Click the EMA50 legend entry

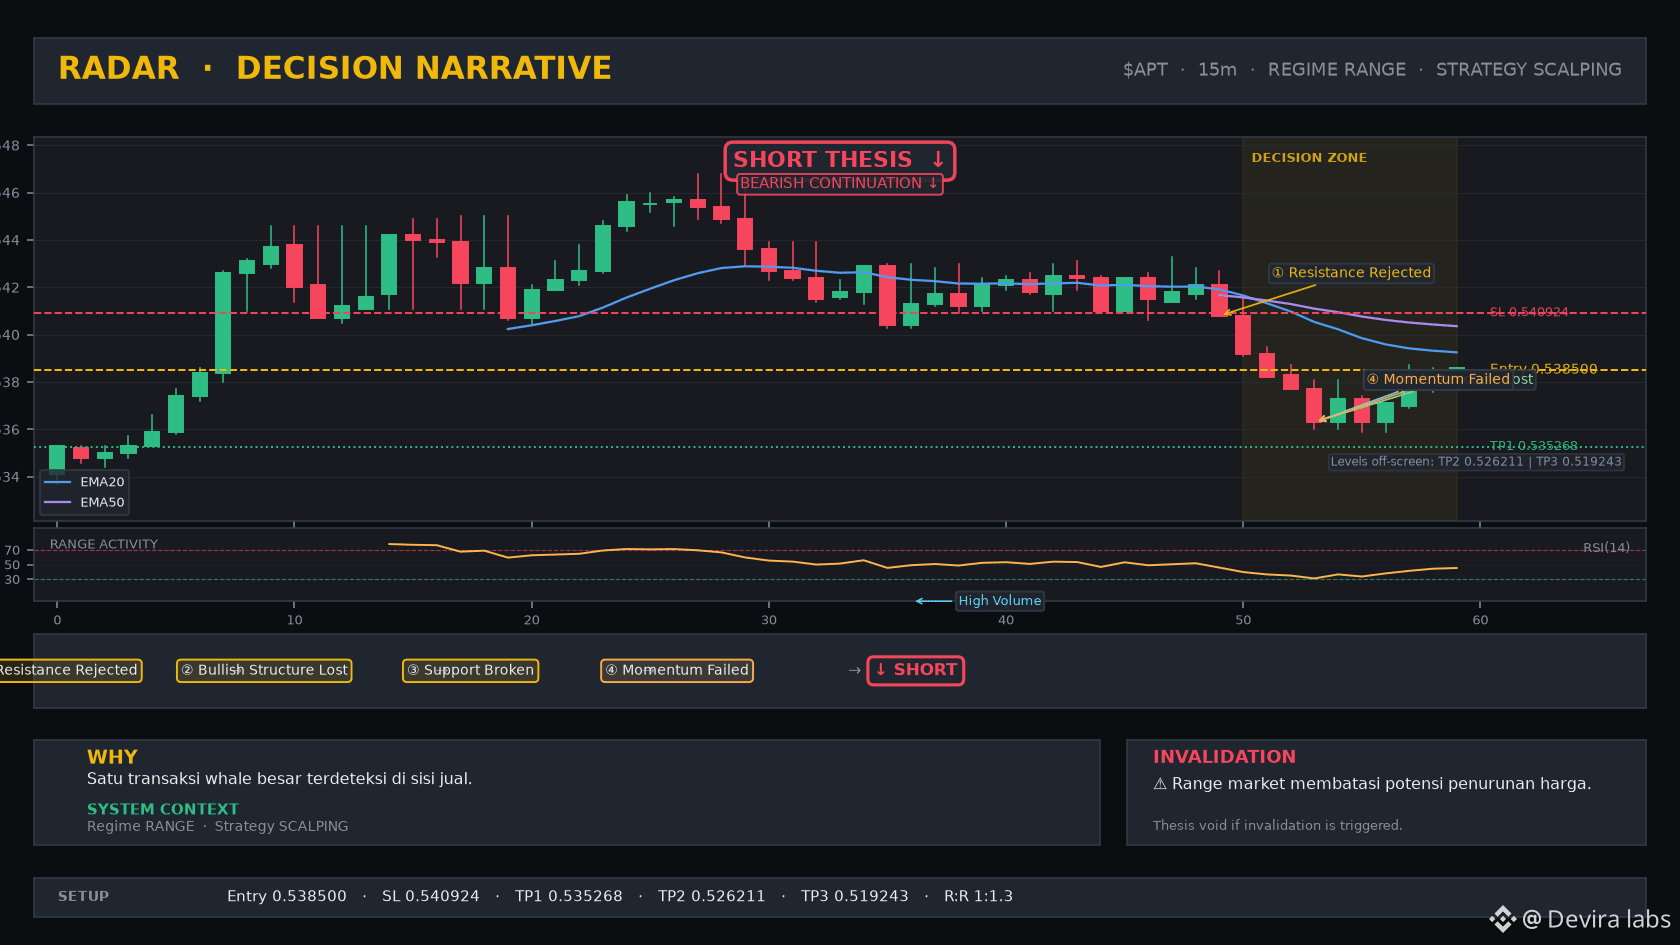tap(84, 503)
